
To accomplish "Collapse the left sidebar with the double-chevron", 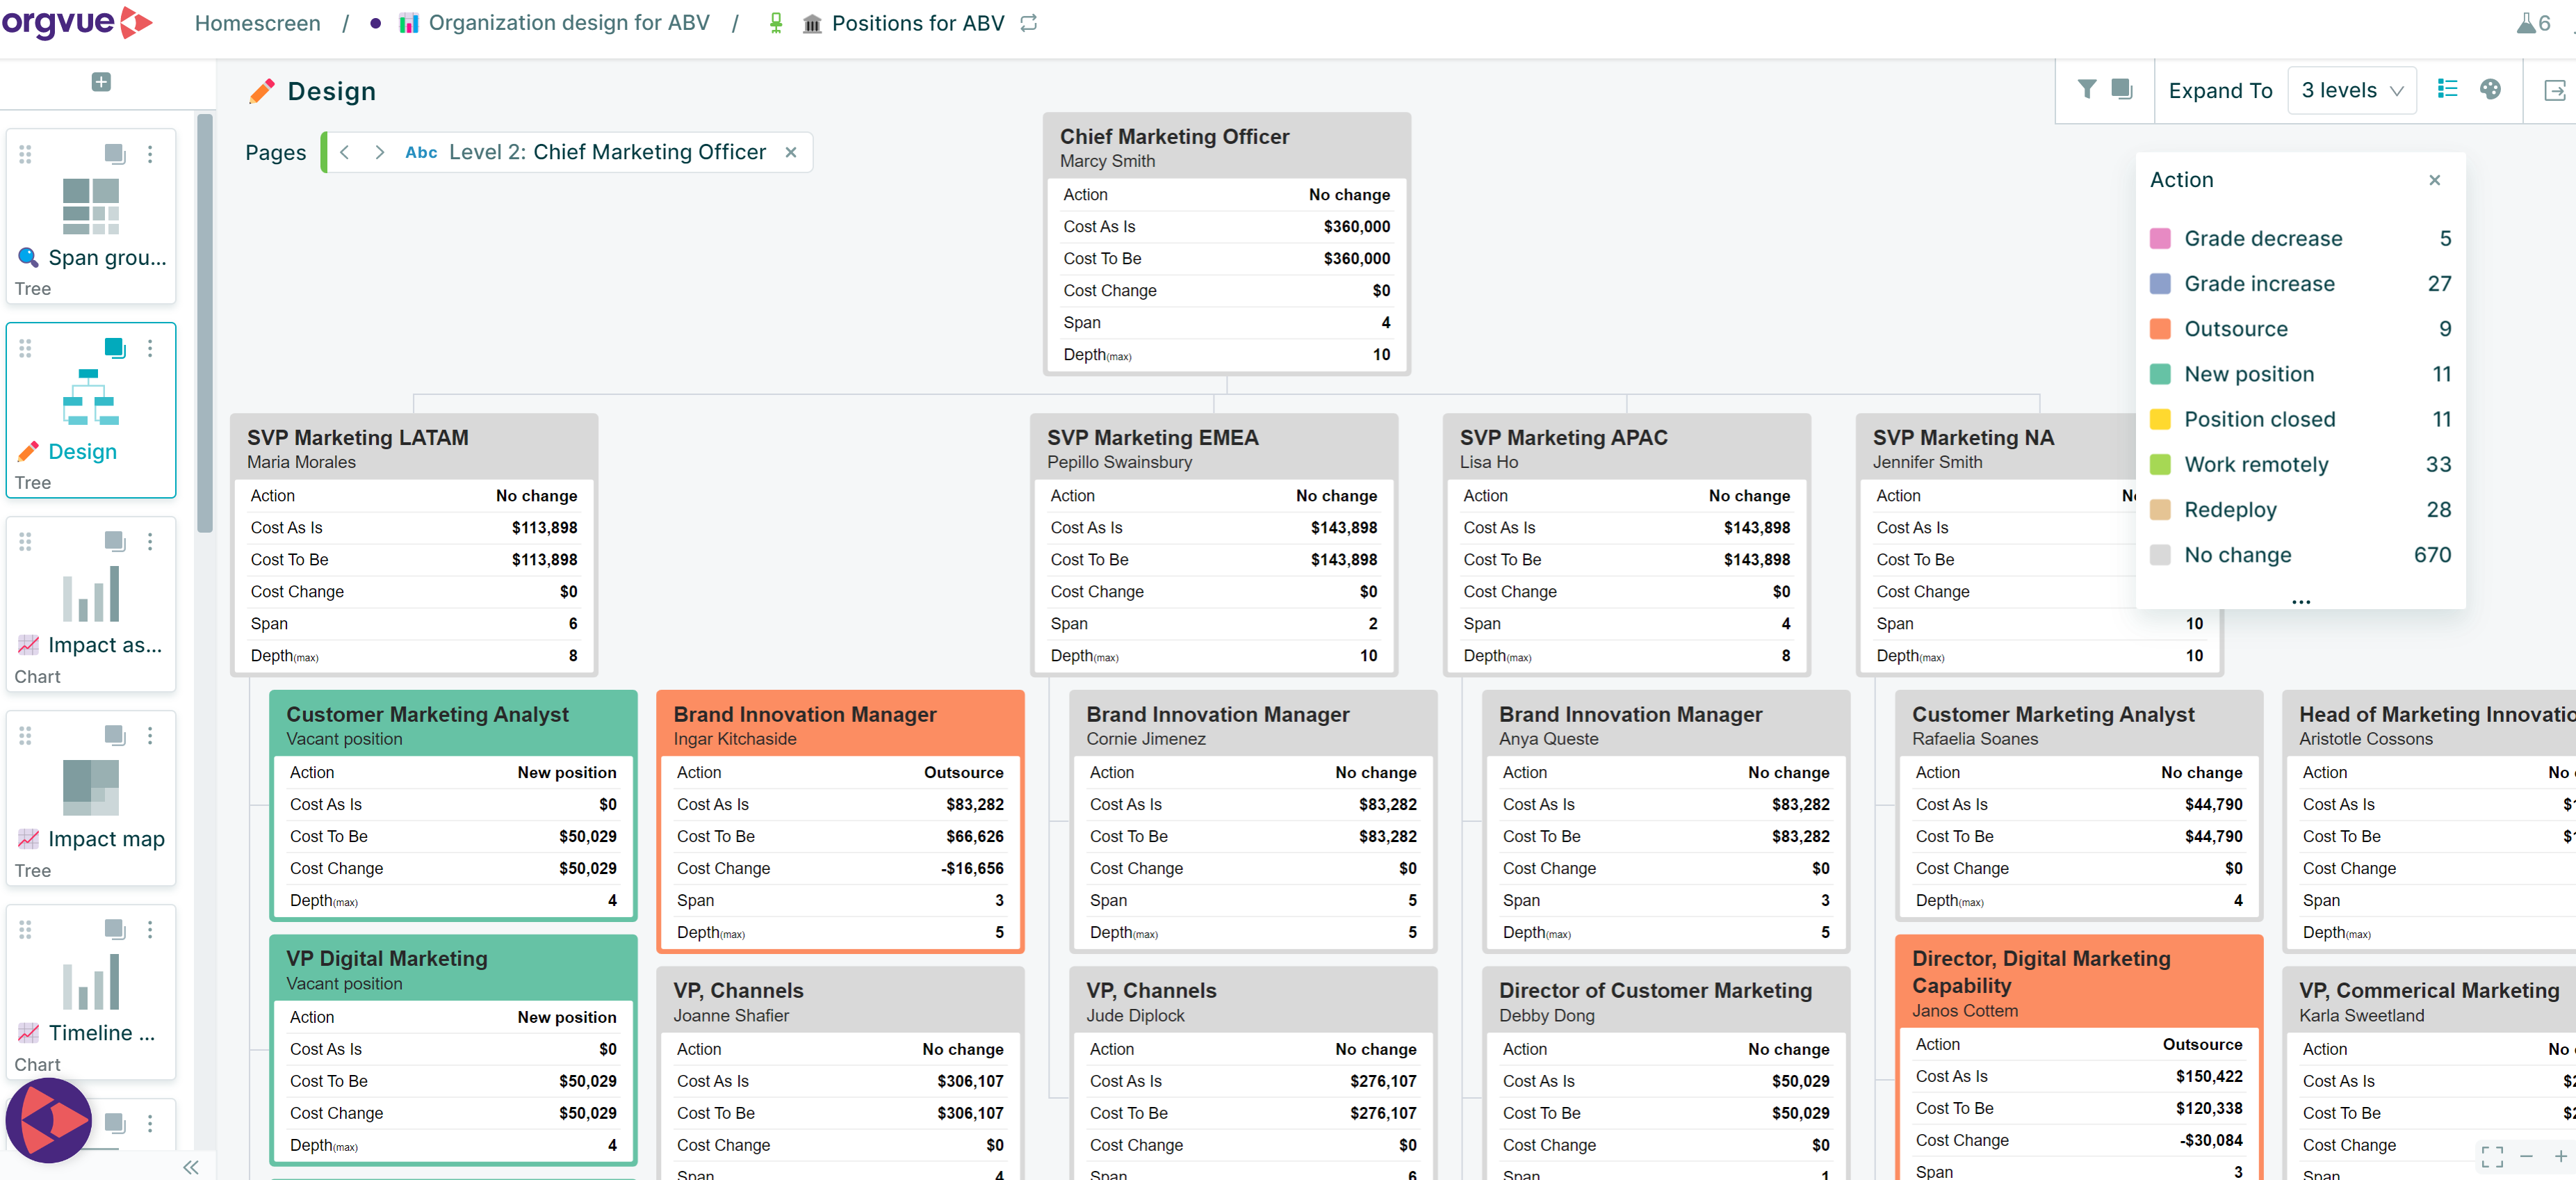I will click(190, 1166).
